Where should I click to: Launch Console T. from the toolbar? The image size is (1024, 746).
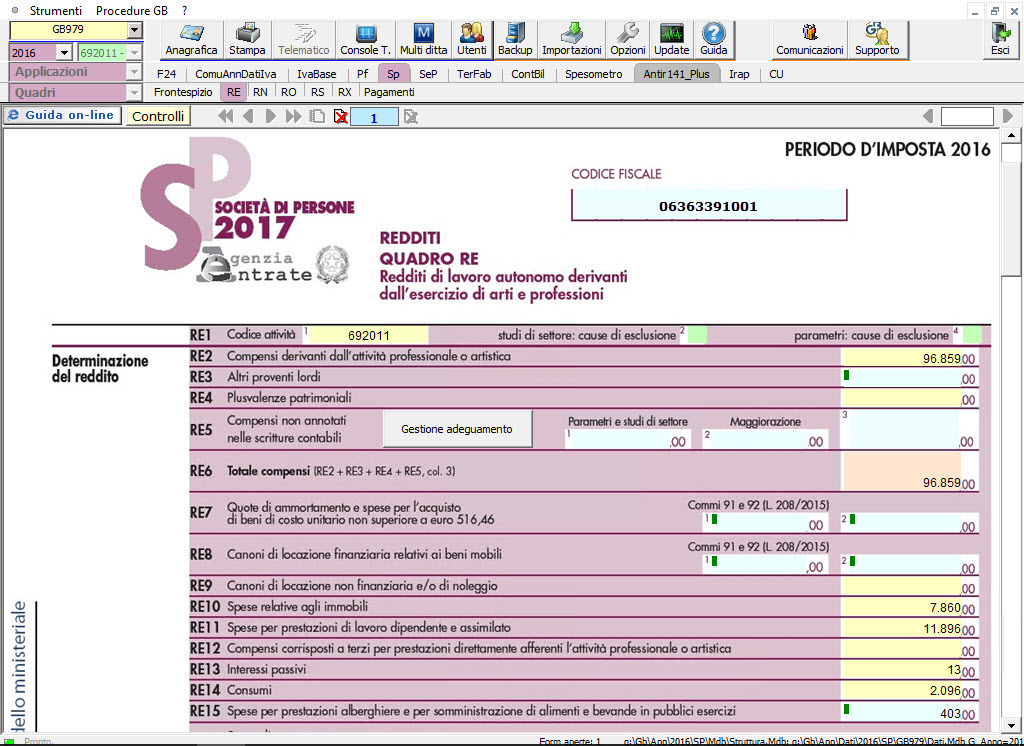(365, 39)
